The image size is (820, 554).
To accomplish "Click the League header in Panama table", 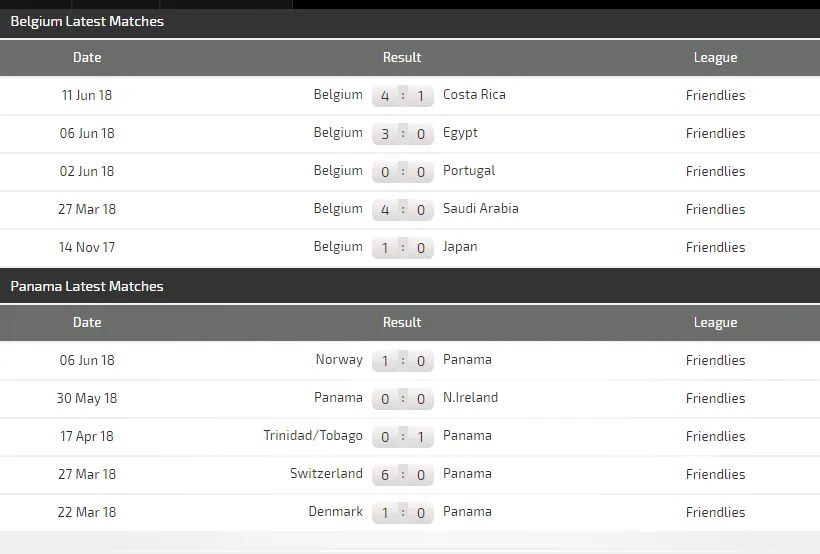I will [x=715, y=322].
